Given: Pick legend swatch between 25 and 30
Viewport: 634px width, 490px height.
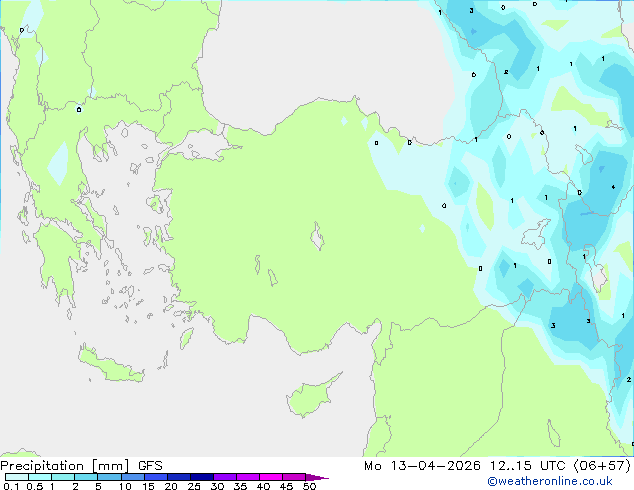Looking at the screenshot, I should (201, 477).
